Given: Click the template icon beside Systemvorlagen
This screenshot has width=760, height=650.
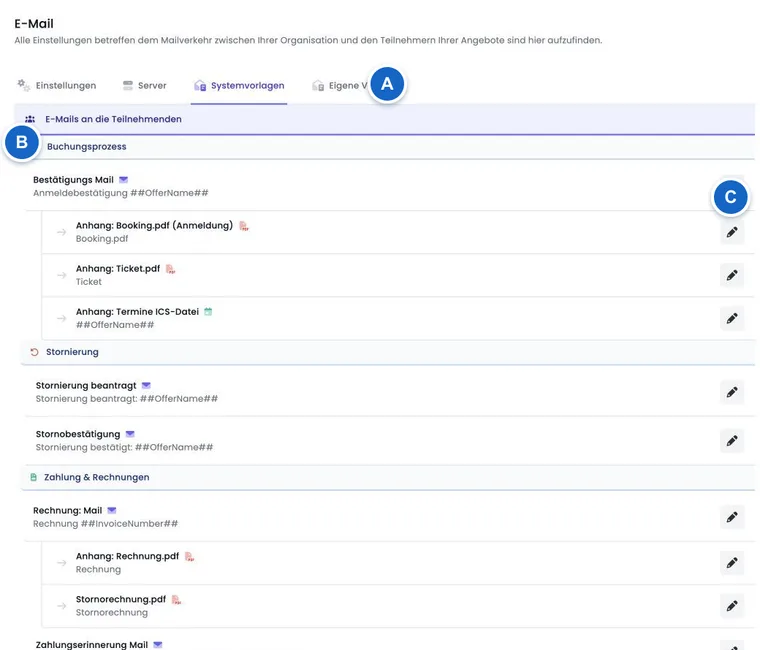Looking at the screenshot, I should pyautogui.click(x=200, y=86).
